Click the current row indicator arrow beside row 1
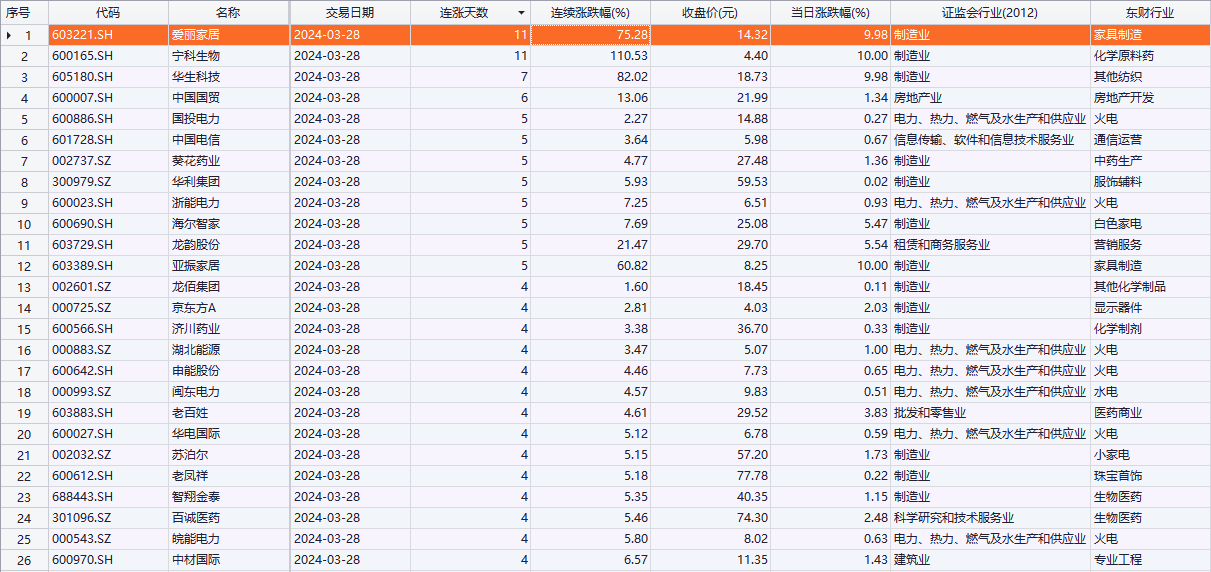 click(x=10, y=35)
